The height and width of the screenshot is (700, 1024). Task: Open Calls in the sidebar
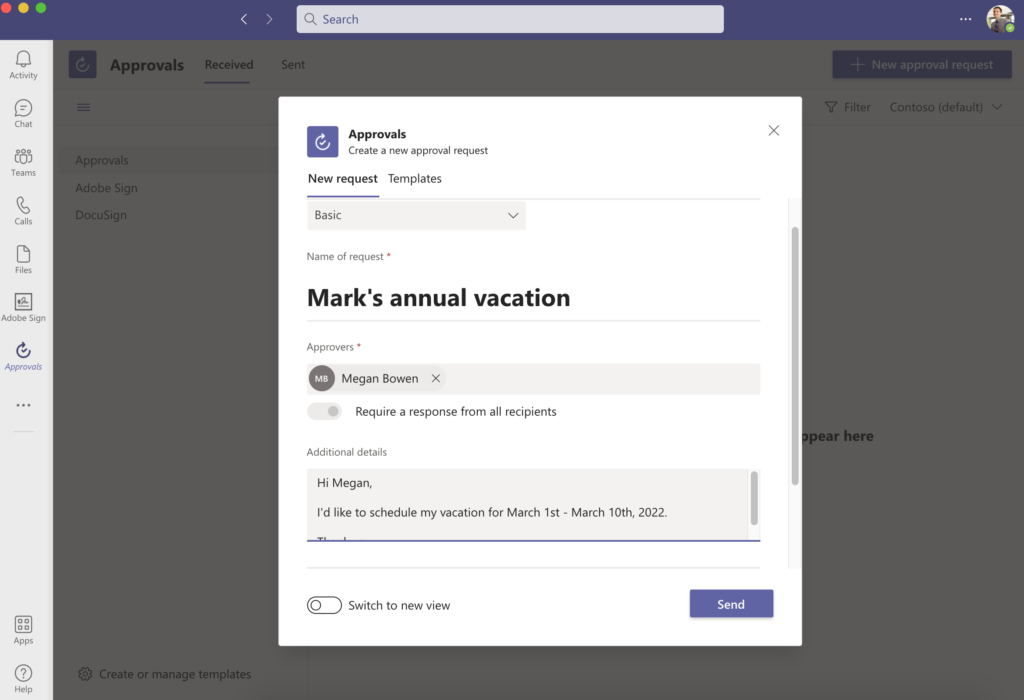tap(24, 211)
